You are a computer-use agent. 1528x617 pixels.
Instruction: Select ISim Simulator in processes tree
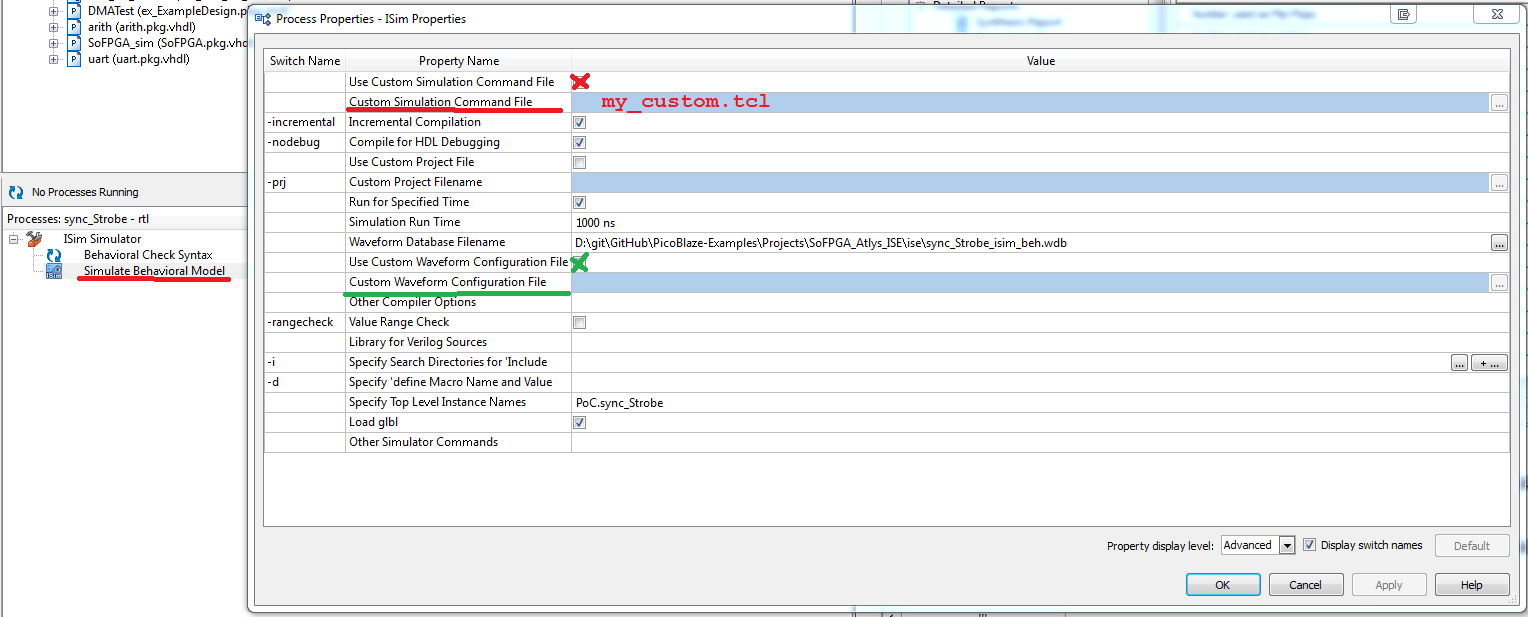102,239
